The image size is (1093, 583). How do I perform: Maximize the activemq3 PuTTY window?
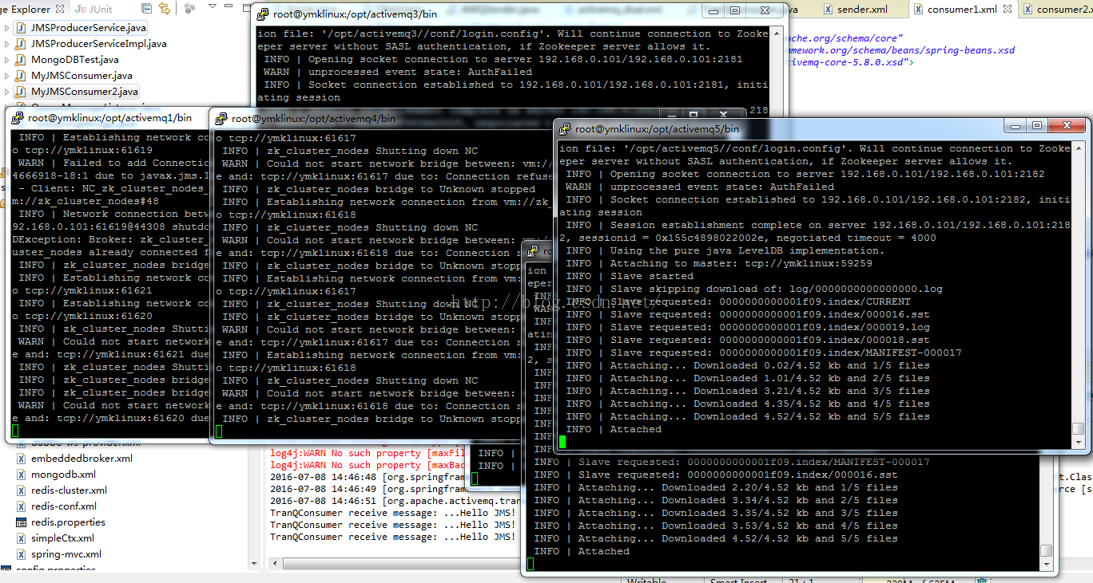(735, 10)
